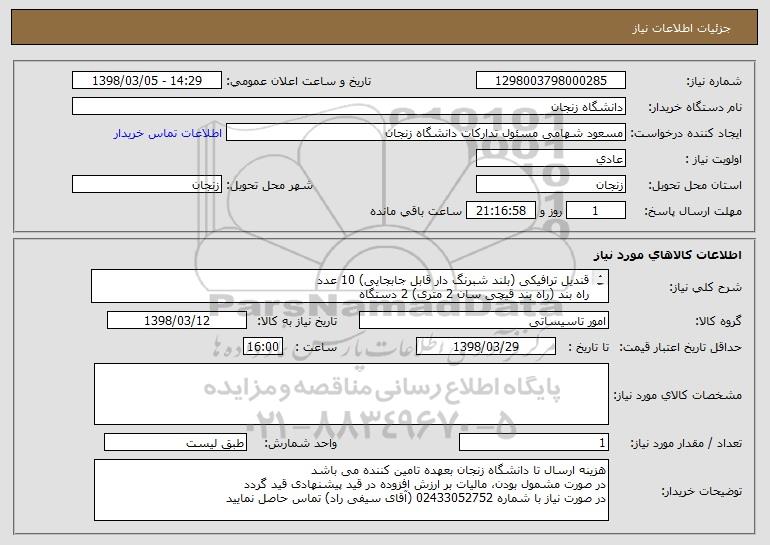Click the label شماره نیاز
770x545 pixels.
tap(714, 81)
